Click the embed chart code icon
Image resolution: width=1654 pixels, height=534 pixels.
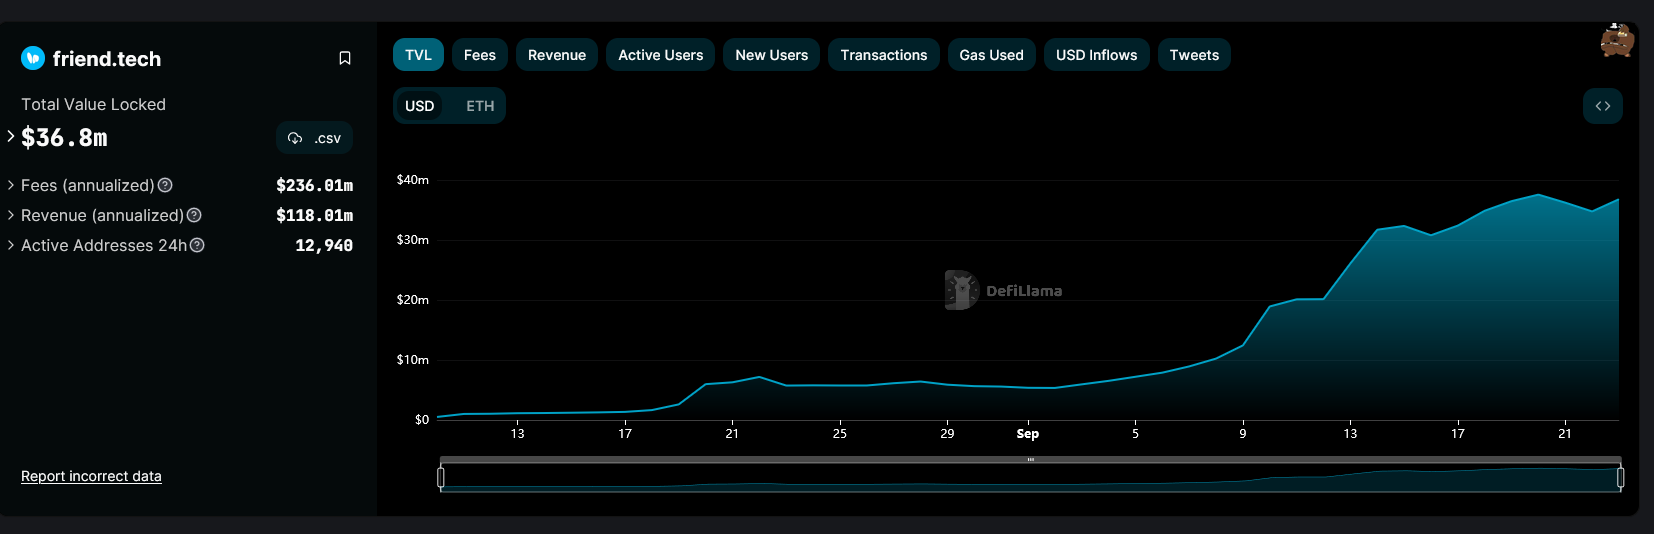coord(1602,106)
